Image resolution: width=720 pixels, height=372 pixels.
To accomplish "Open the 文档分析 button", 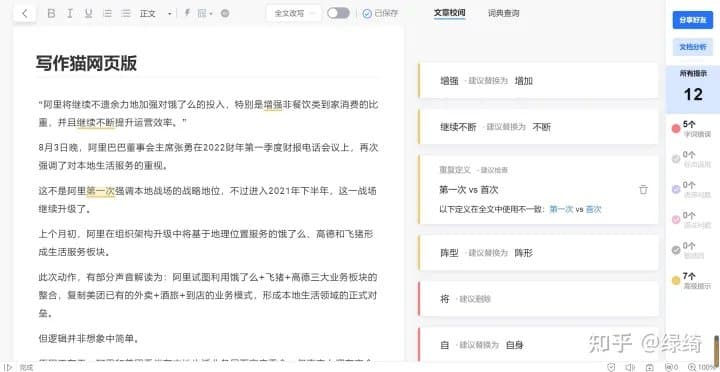I will [x=692, y=47].
